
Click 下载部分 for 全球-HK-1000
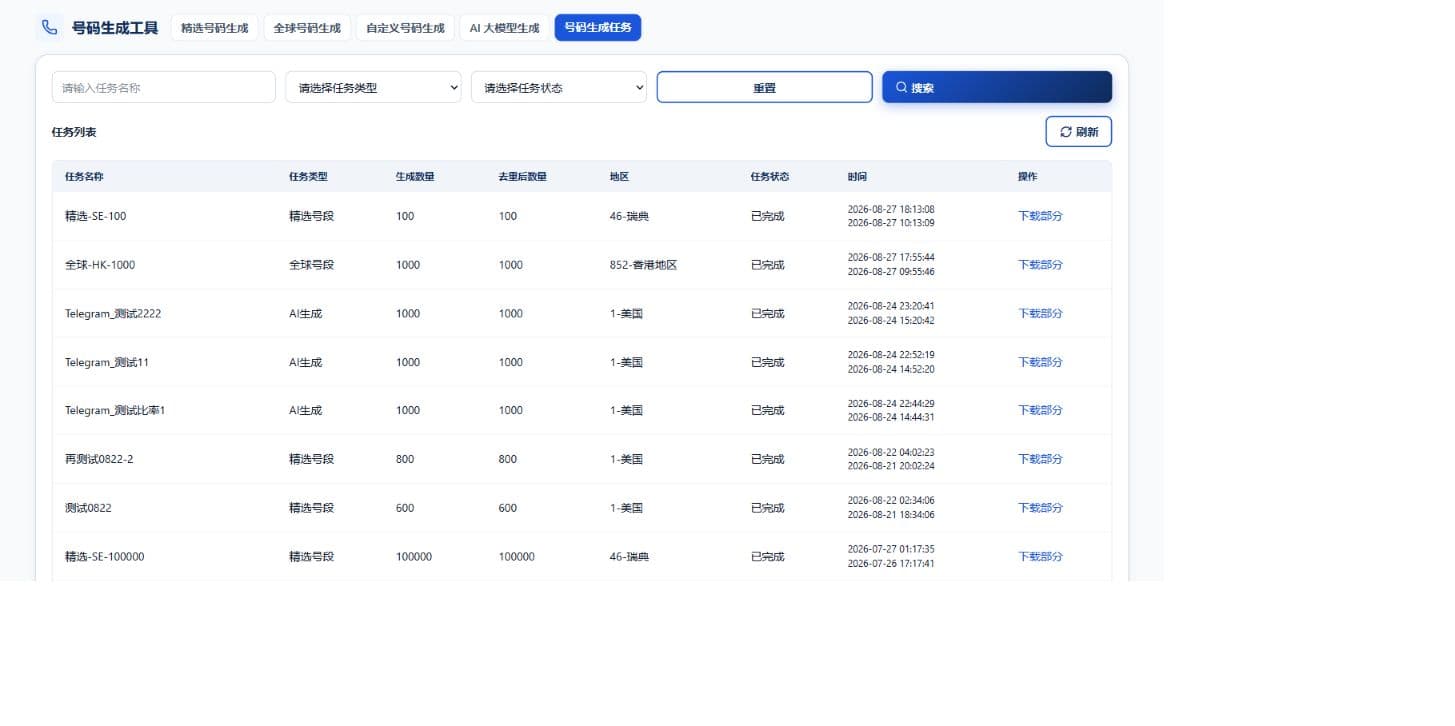(1040, 265)
